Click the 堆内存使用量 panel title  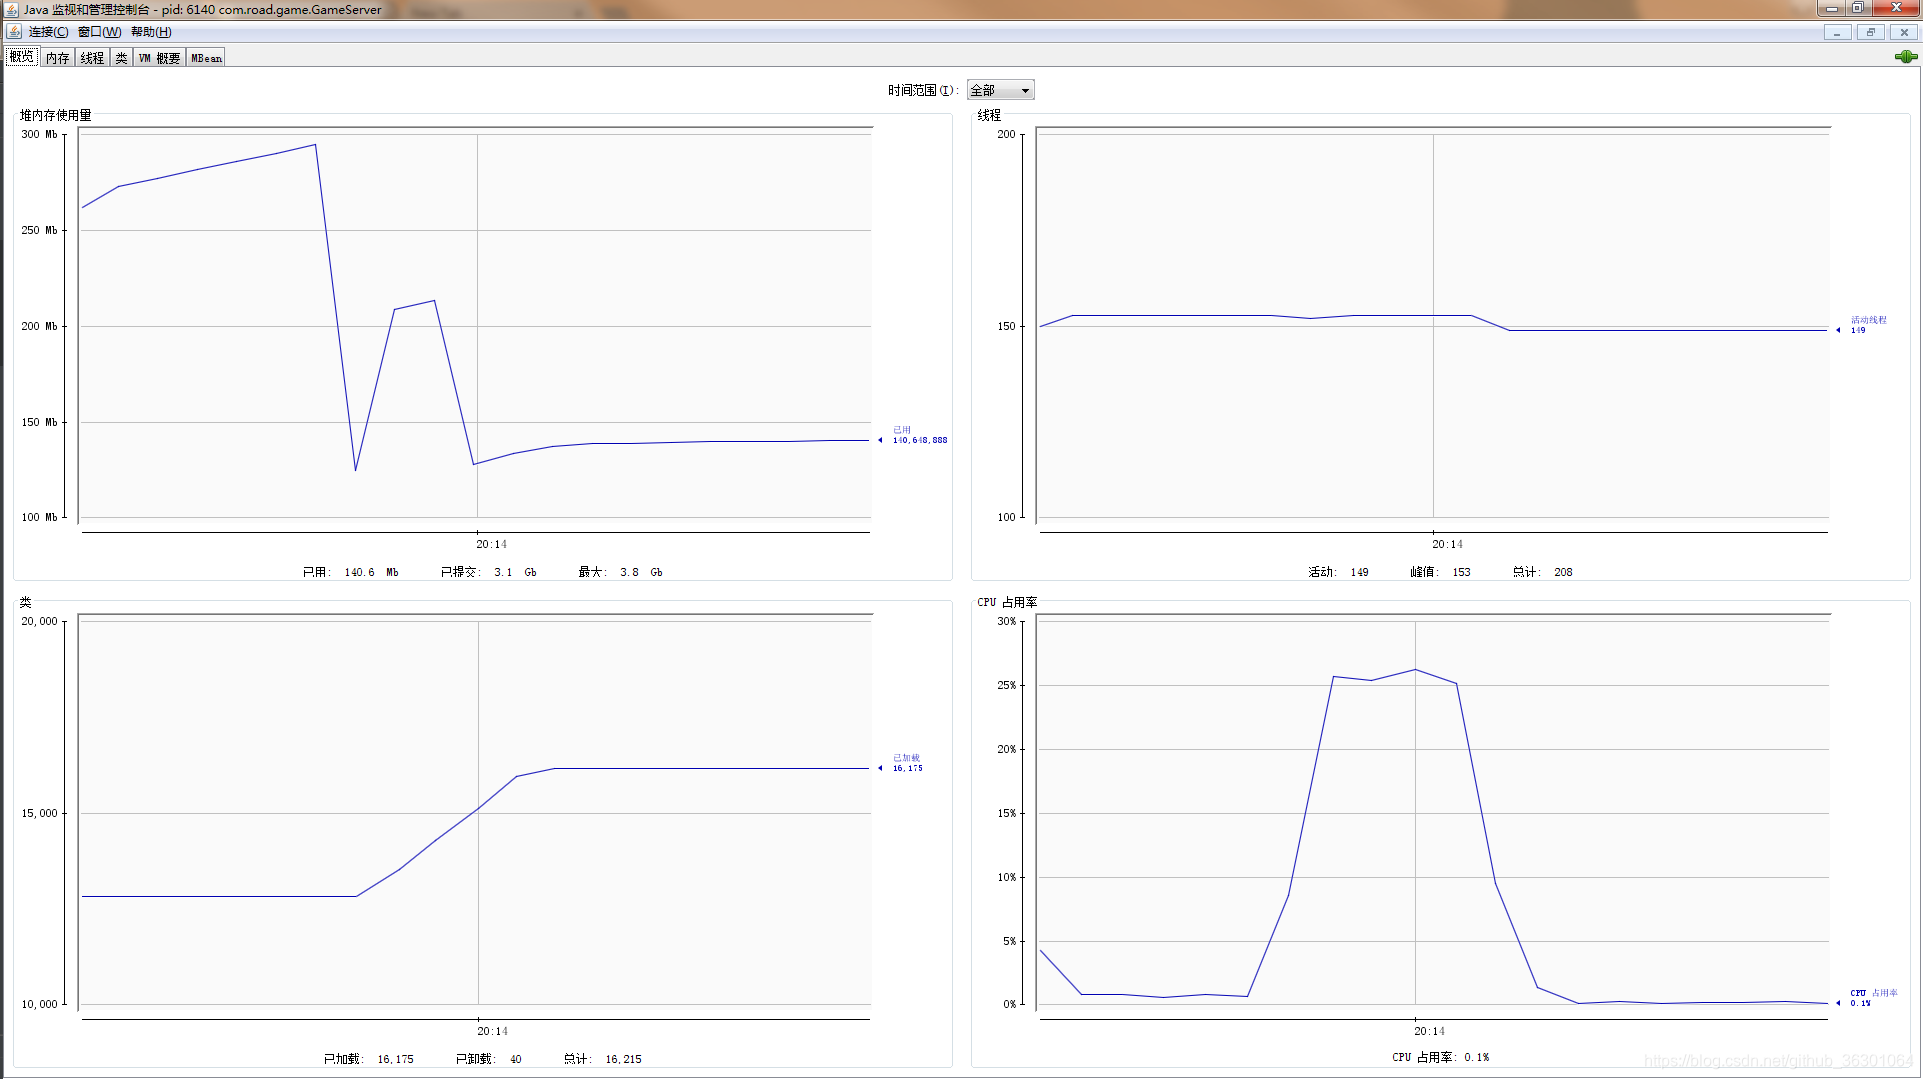(x=56, y=115)
